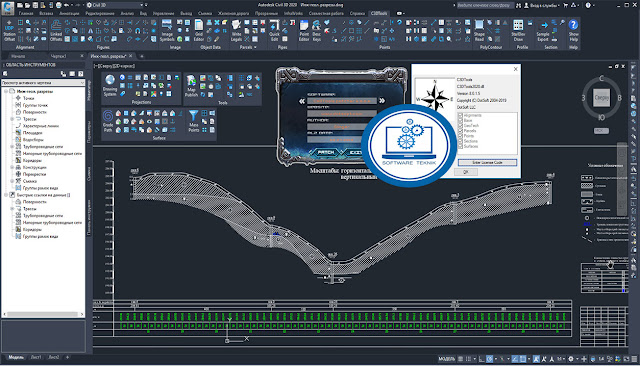Expand the Конструкции tree node
Screen dimensions: 640x366
pyautogui.click(x=12, y=167)
